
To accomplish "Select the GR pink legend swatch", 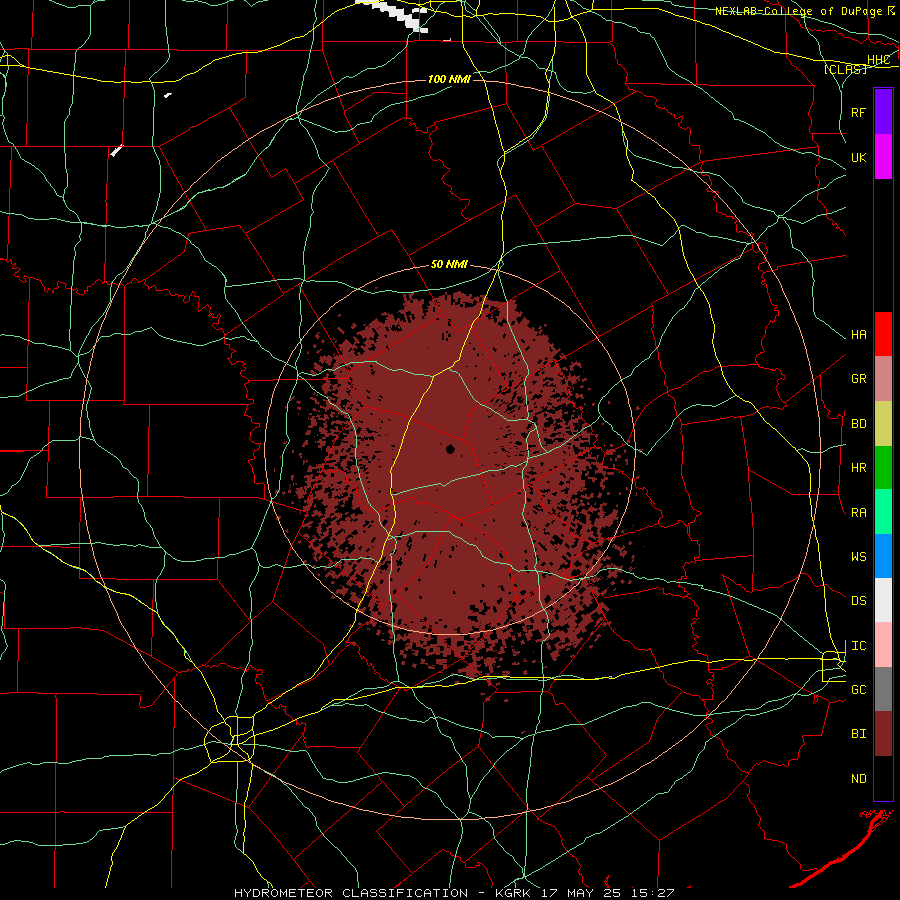I will [x=883, y=379].
